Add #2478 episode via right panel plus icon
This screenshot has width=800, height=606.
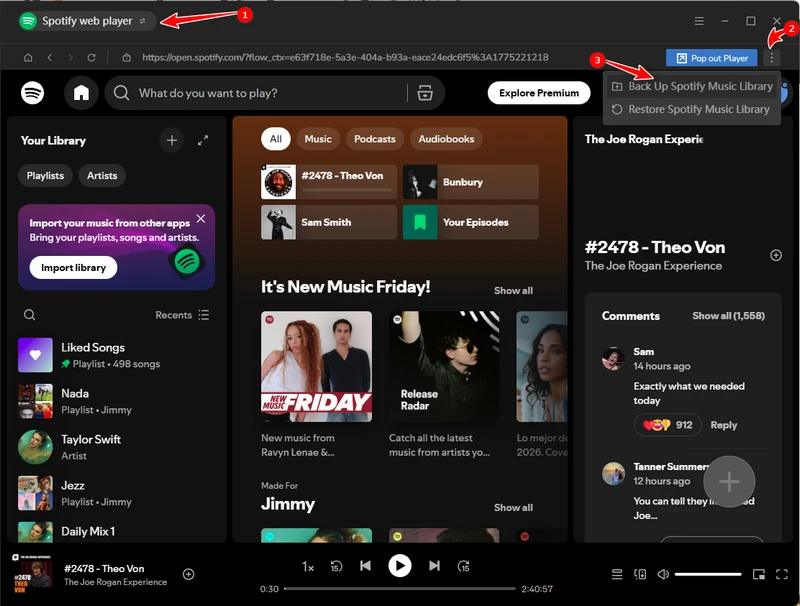(776, 255)
